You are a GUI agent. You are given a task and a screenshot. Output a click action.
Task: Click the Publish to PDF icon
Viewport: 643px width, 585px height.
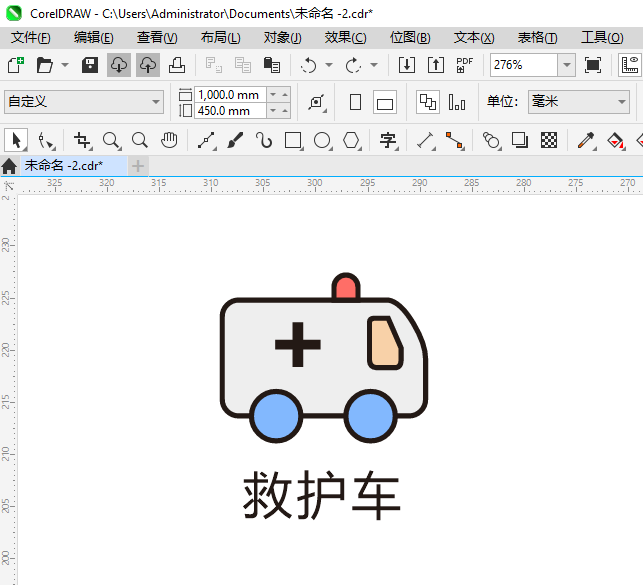pos(465,65)
